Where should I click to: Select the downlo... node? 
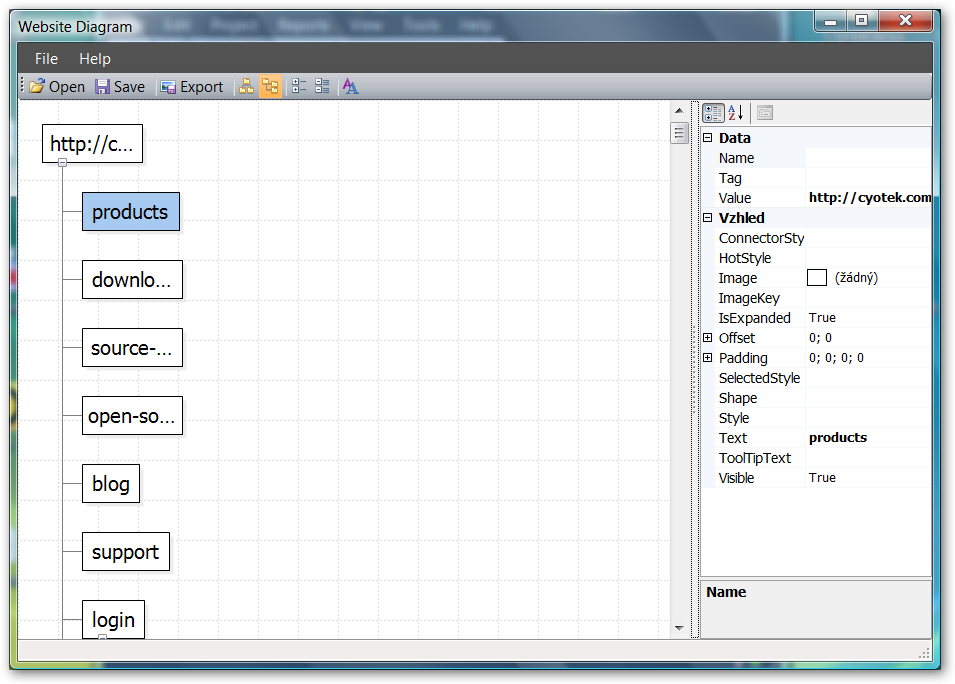132,280
